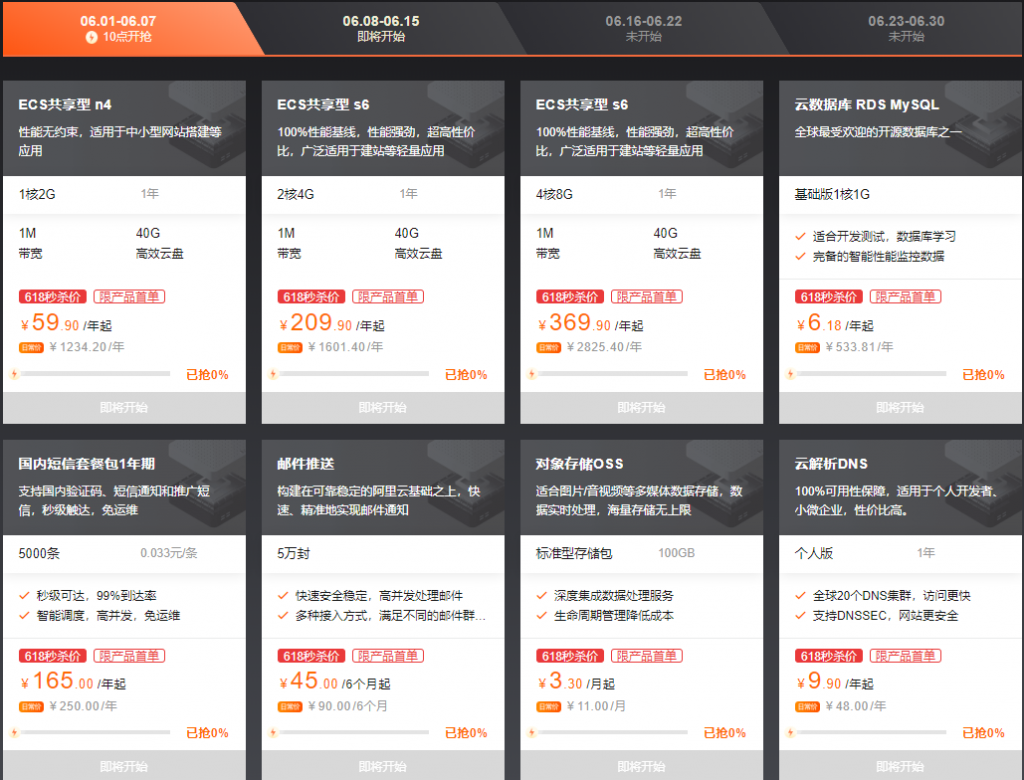The width and height of the screenshot is (1024, 780).
Task: Click the lightning icon on the ECS n4 card
Action: (14, 375)
